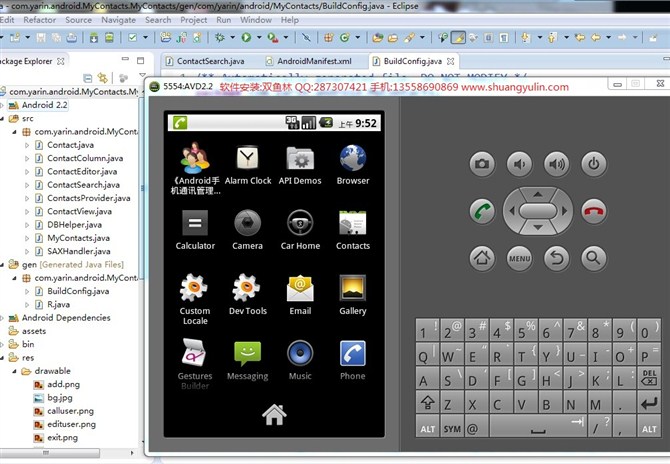Image resolution: width=670 pixels, height=464 pixels.
Task: Select SAXHandler.java in Package Explorer
Action: point(79,251)
